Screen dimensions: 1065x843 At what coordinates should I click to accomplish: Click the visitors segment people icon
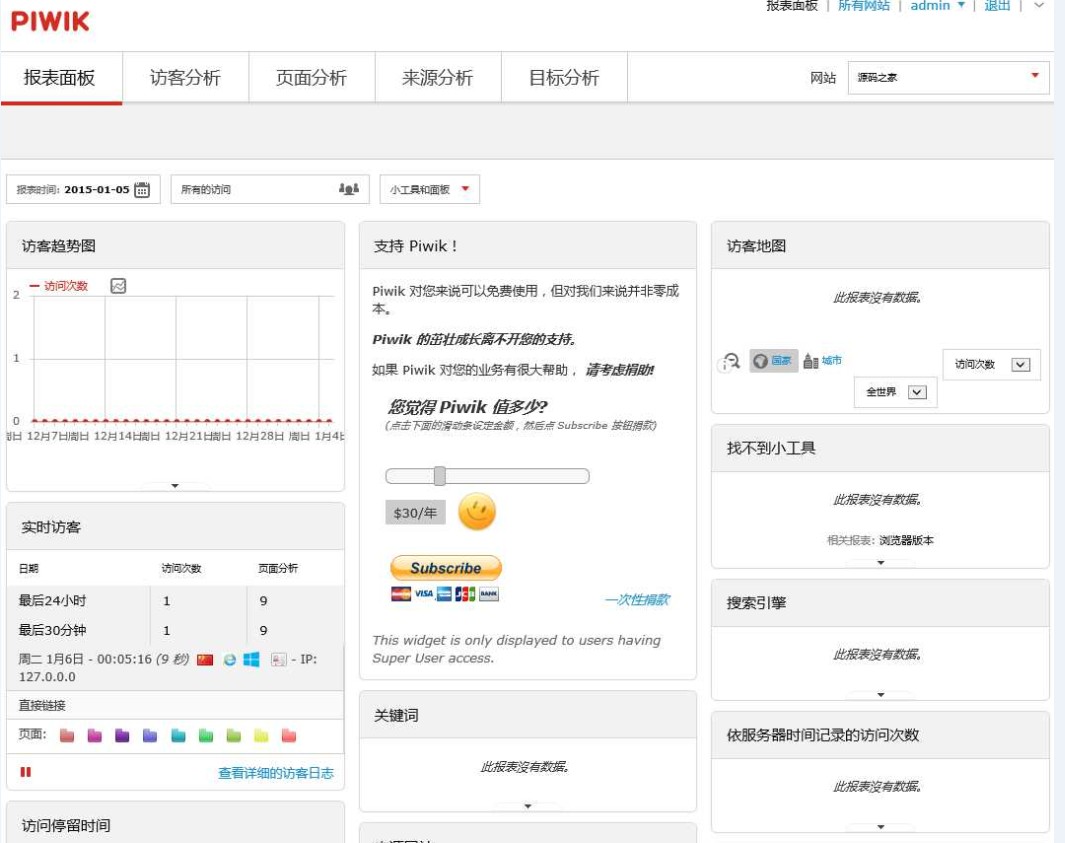(x=348, y=189)
